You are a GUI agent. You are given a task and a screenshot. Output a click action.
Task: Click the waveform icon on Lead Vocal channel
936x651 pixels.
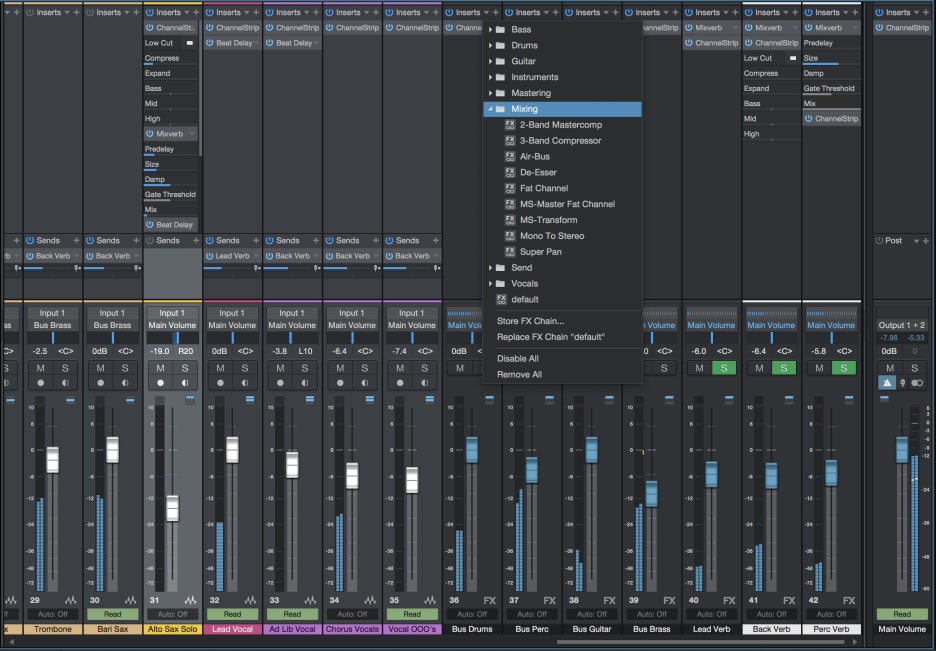tap(250, 600)
